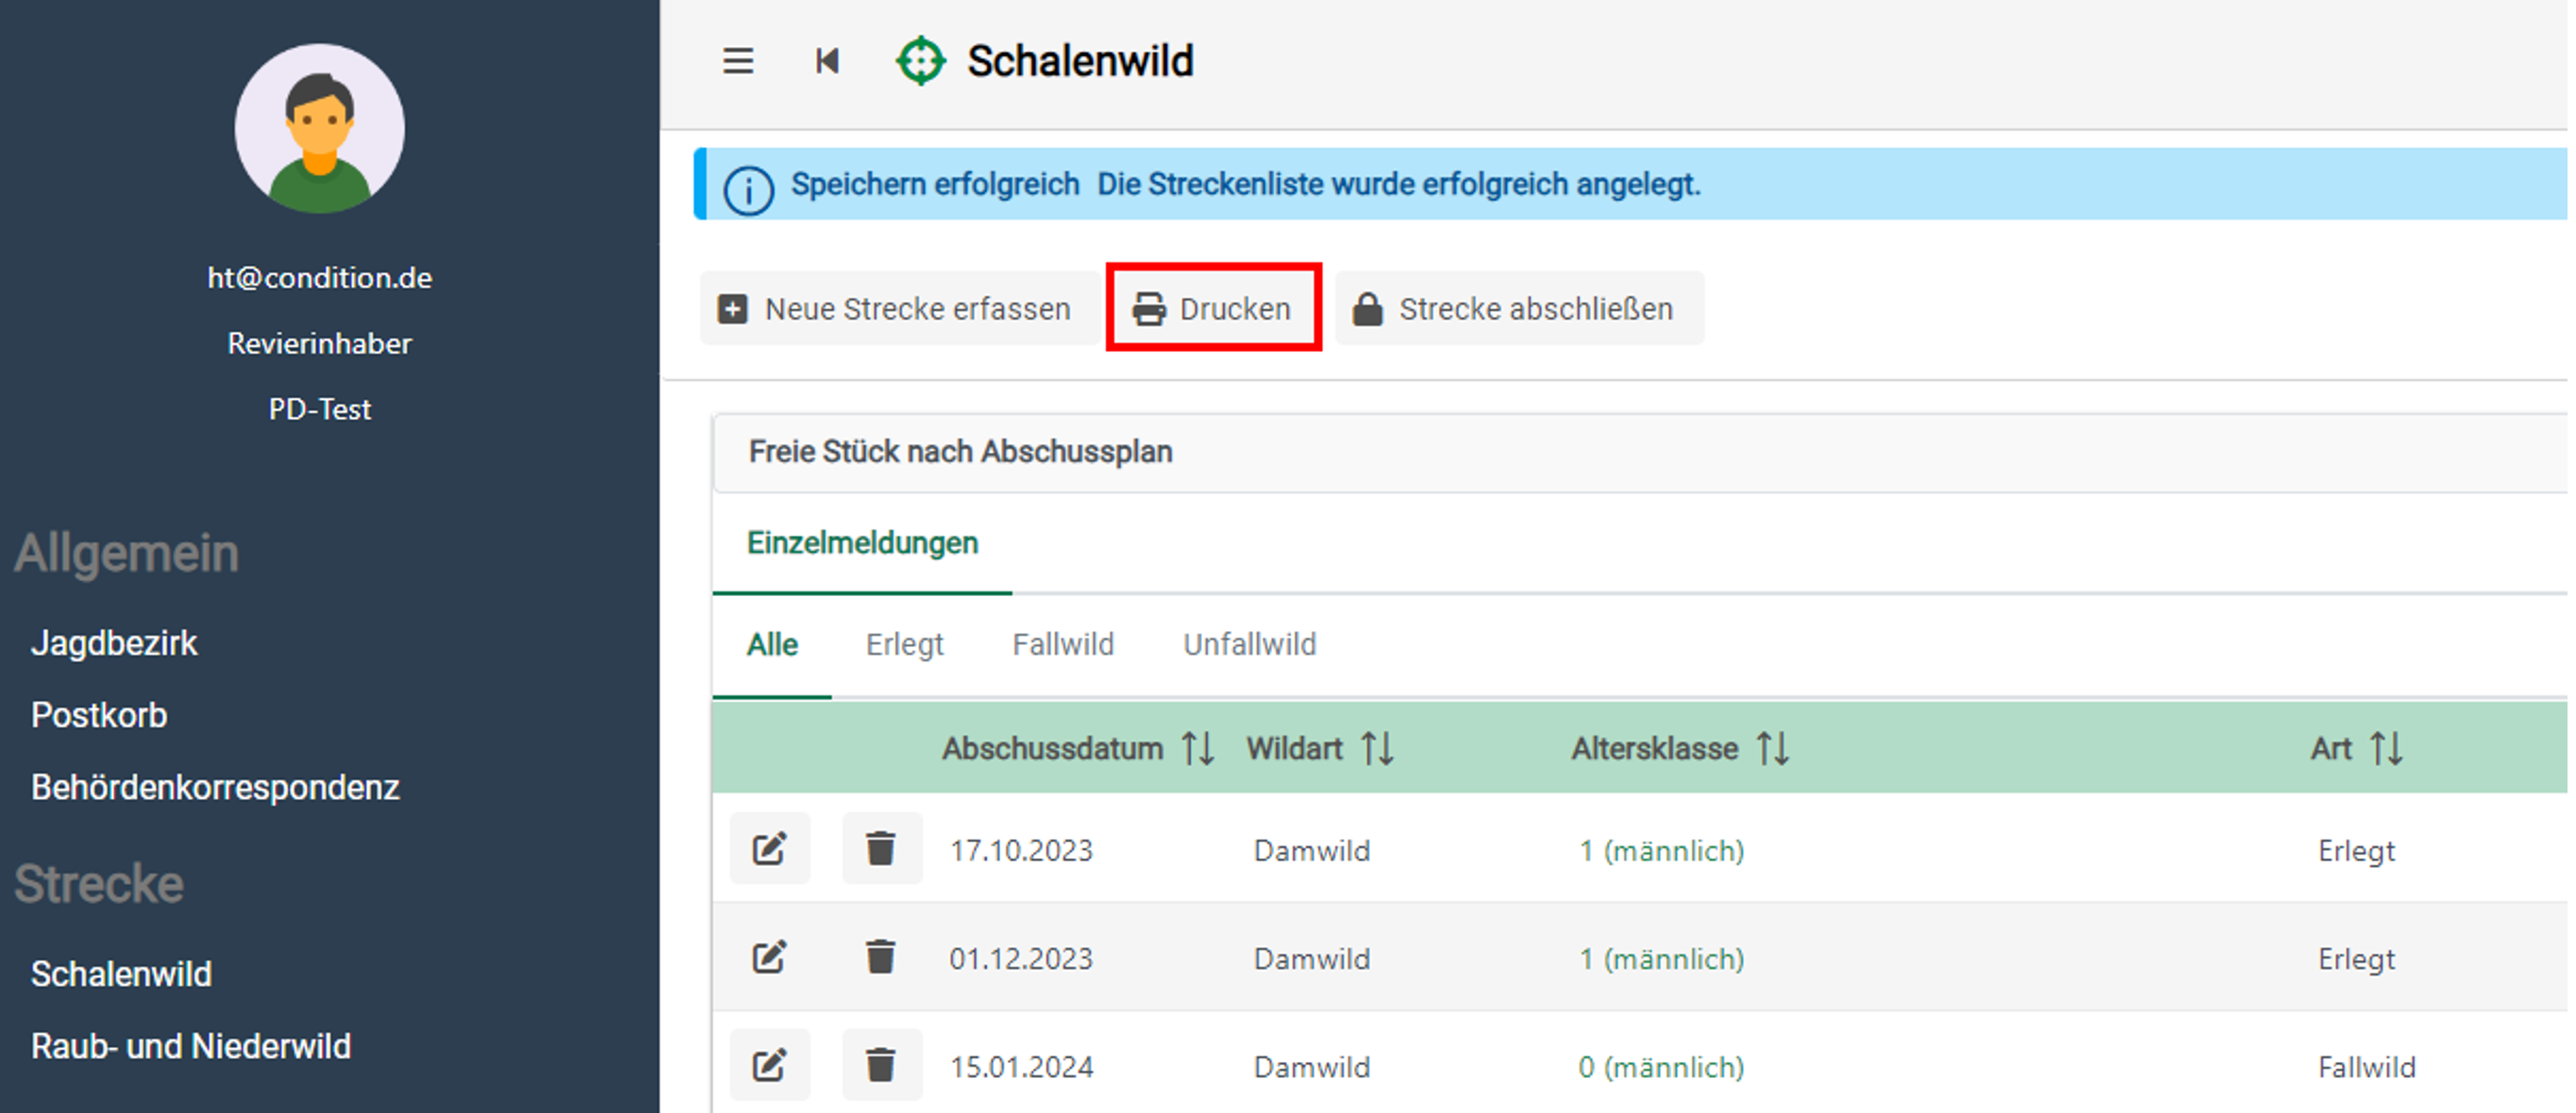2576x1113 pixels.
Task: Click the info icon in blue banner
Action: [x=748, y=188]
